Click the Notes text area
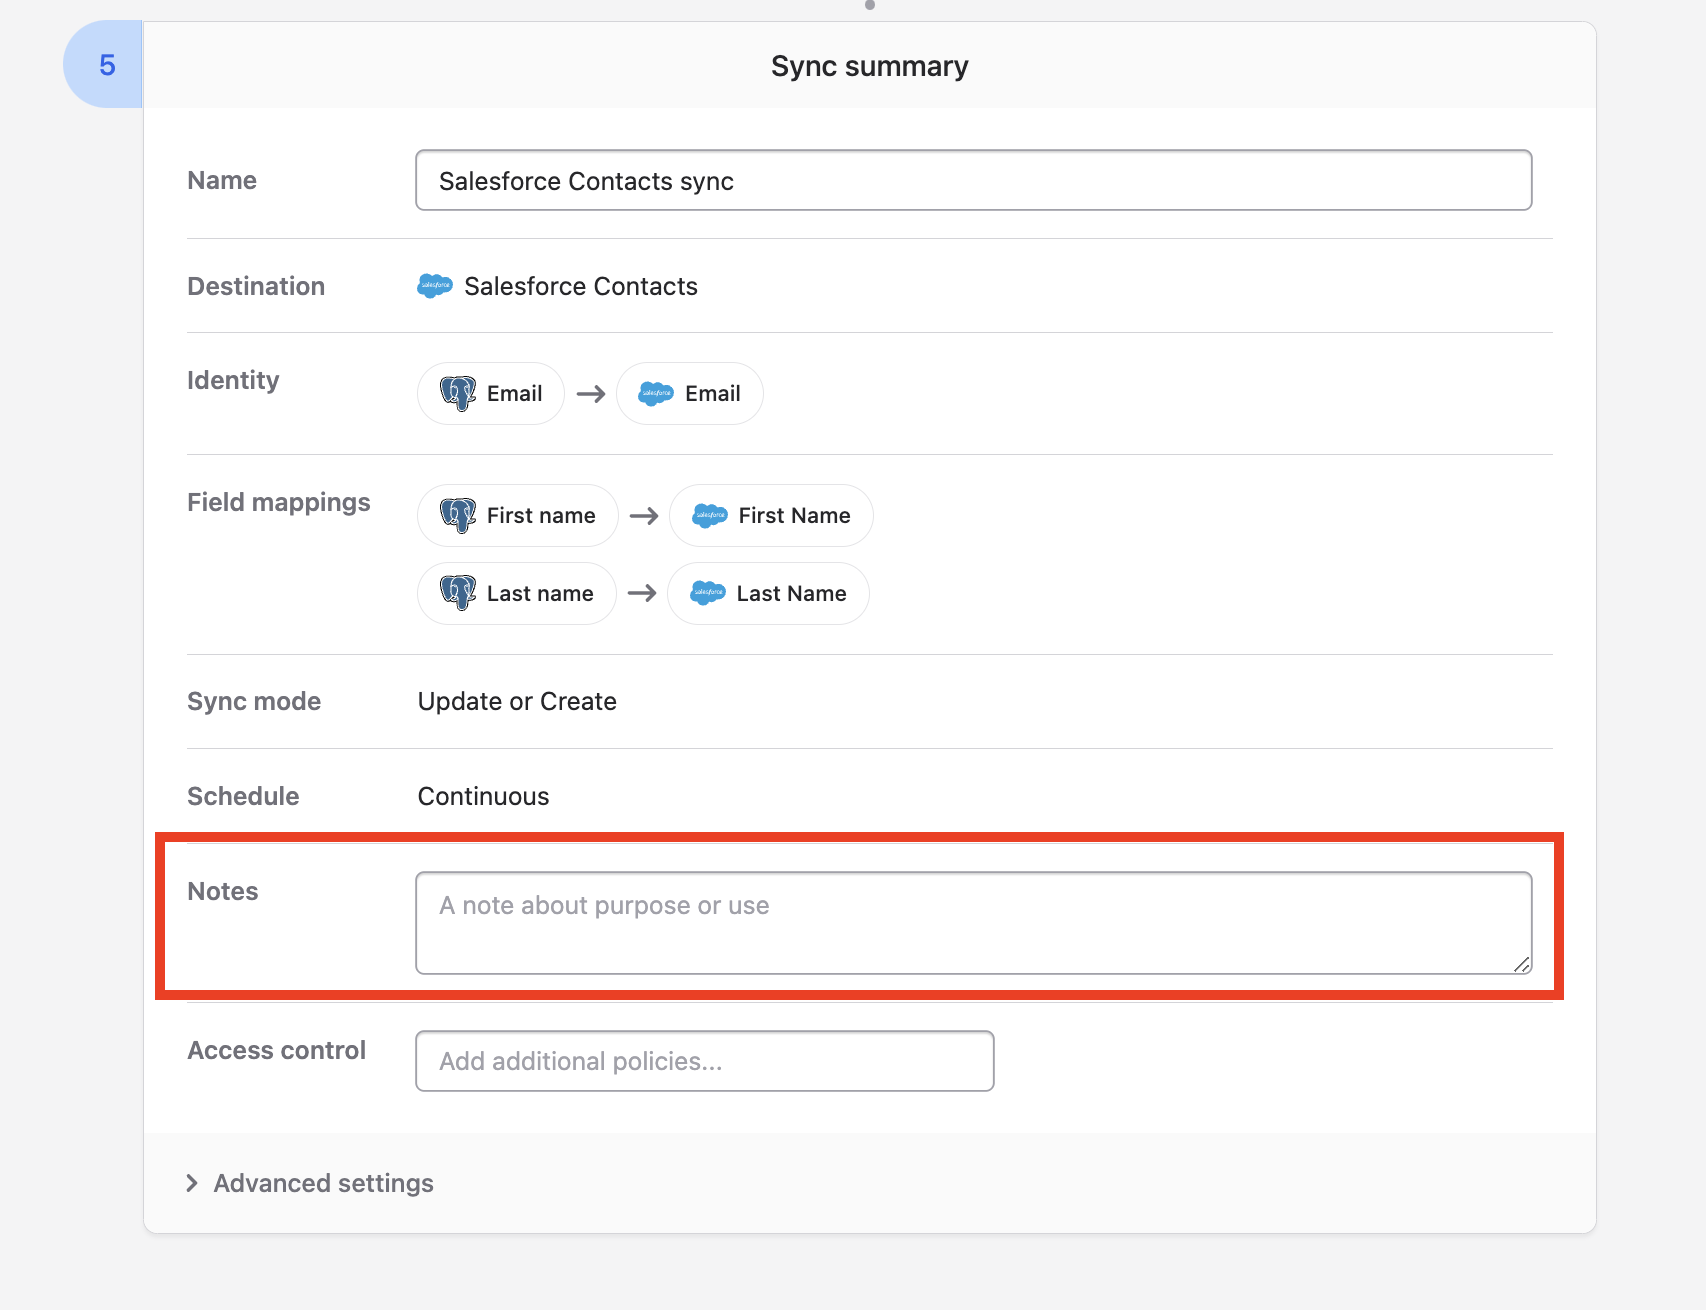The image size is (1706, 1310). 973,922
